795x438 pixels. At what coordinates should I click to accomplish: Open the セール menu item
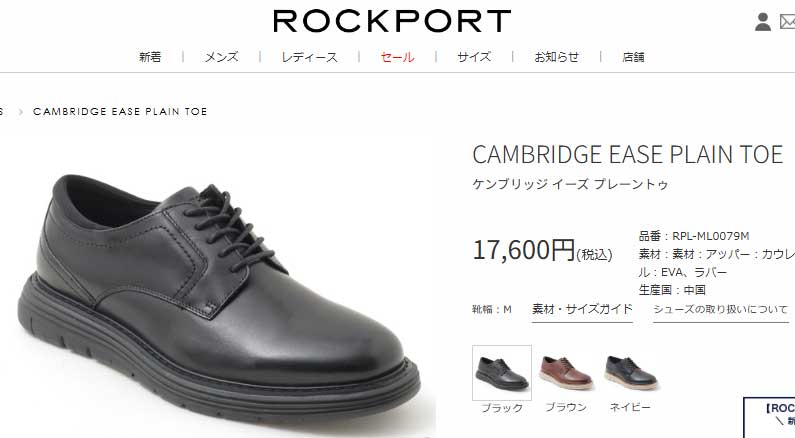tap(398, 57)
